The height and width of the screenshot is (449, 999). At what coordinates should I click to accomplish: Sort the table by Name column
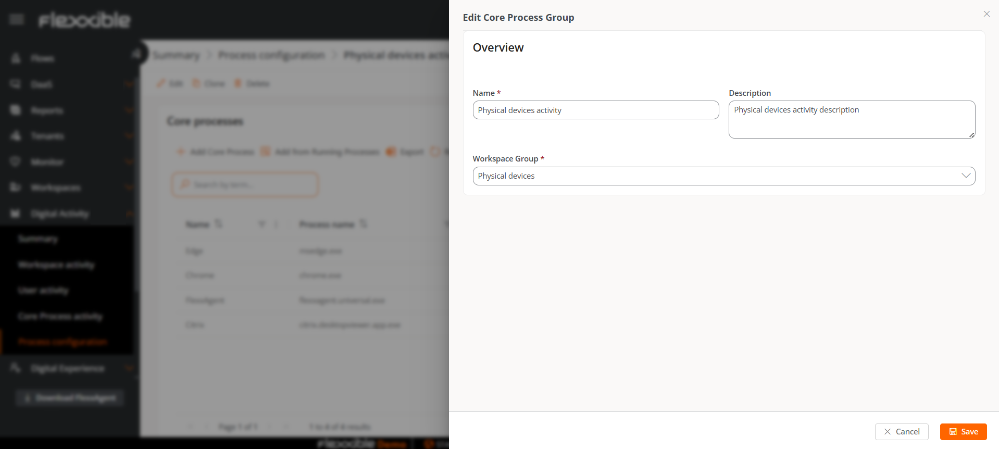(219, 224)
